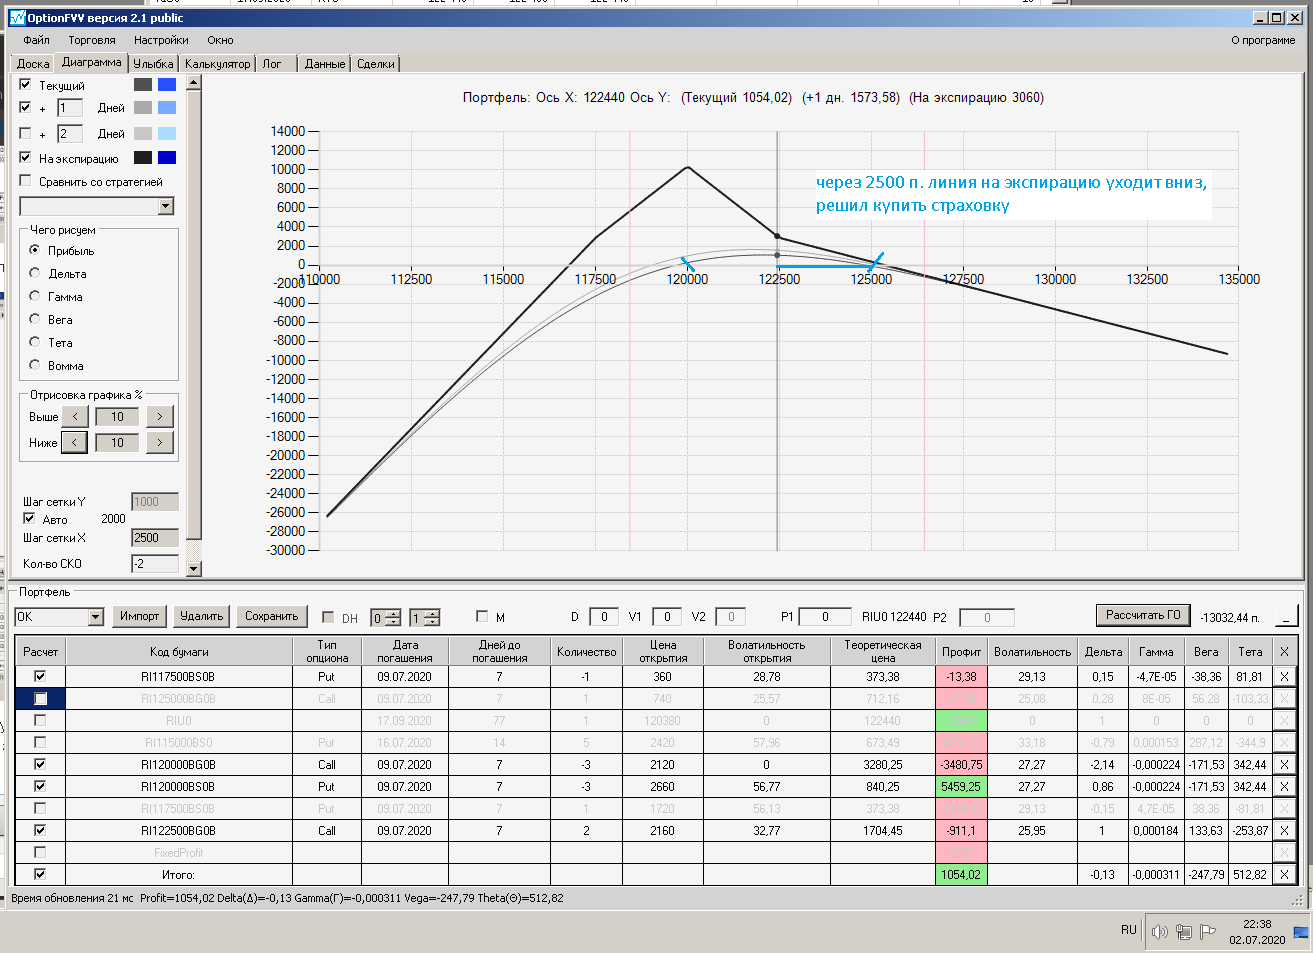This screenshot has width=1313, height=953.
Task: Switch to the Калькулятор tab
Action: tap(217, 64)
